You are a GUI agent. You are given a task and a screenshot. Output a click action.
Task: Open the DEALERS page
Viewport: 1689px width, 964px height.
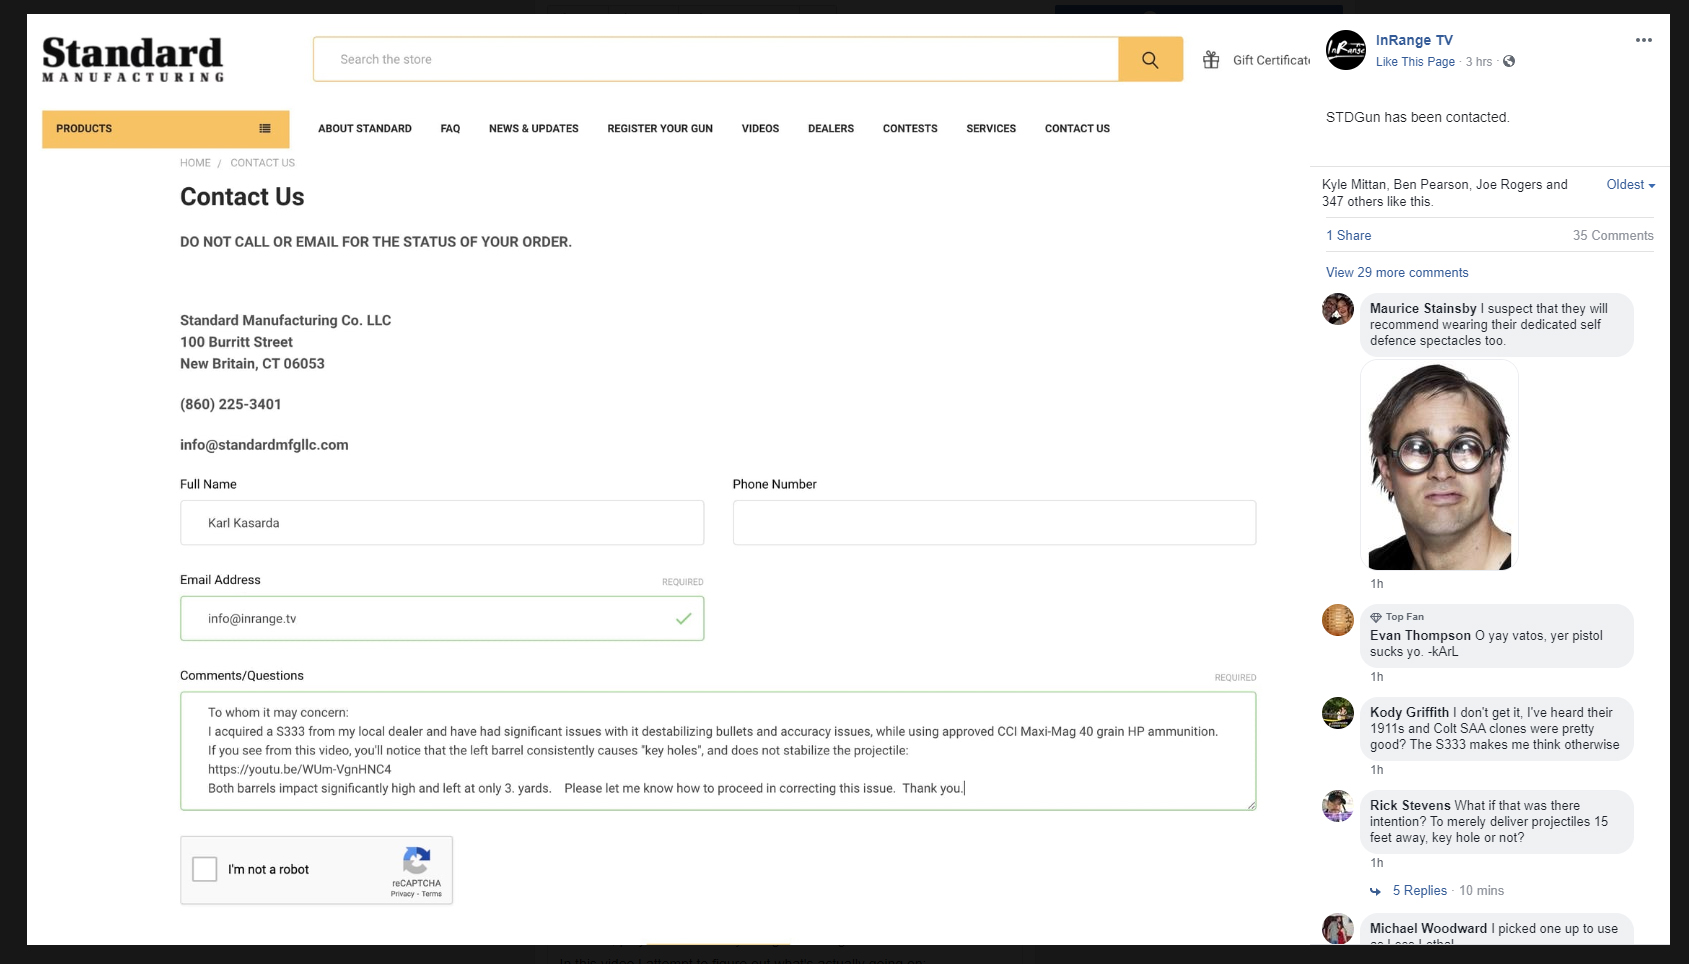(831, 129)
